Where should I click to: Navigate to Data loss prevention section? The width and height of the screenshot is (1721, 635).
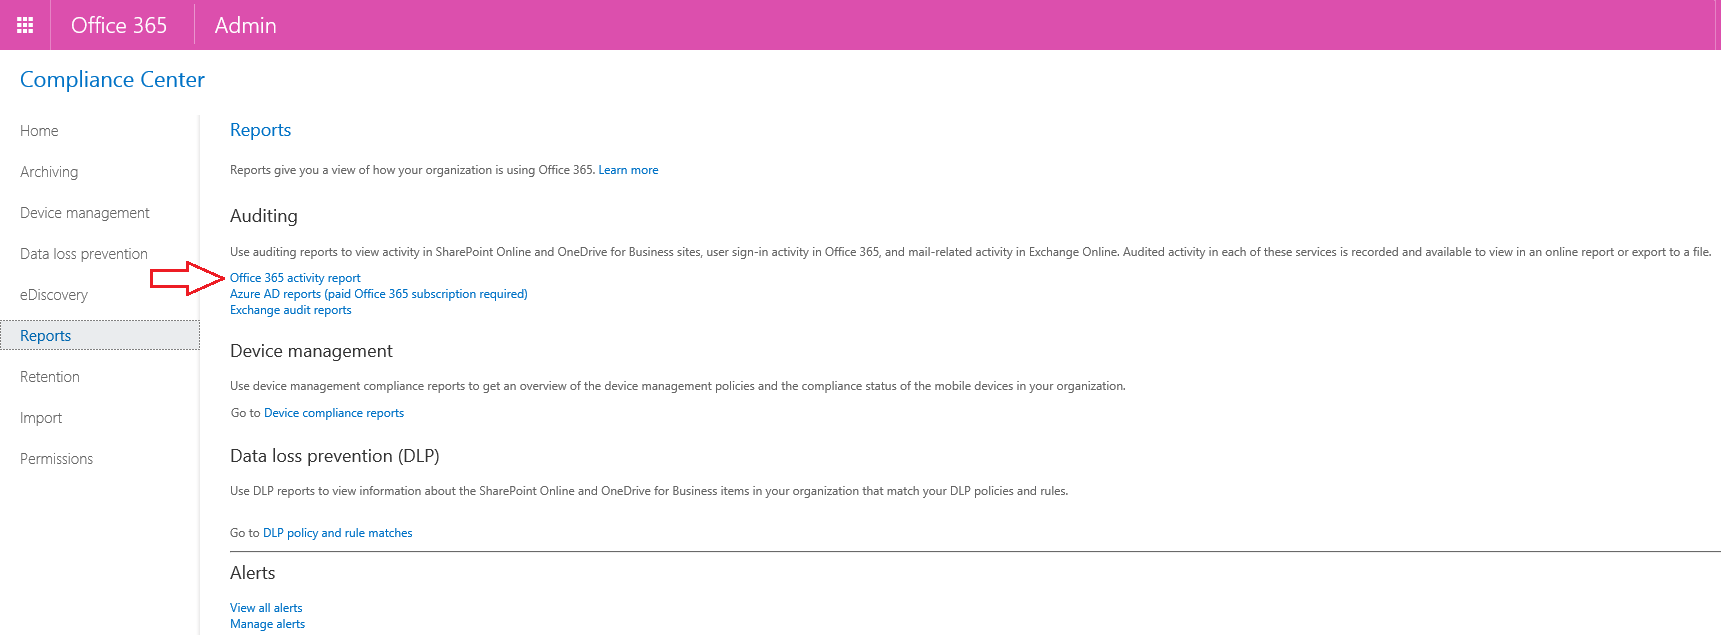[84, 254]
